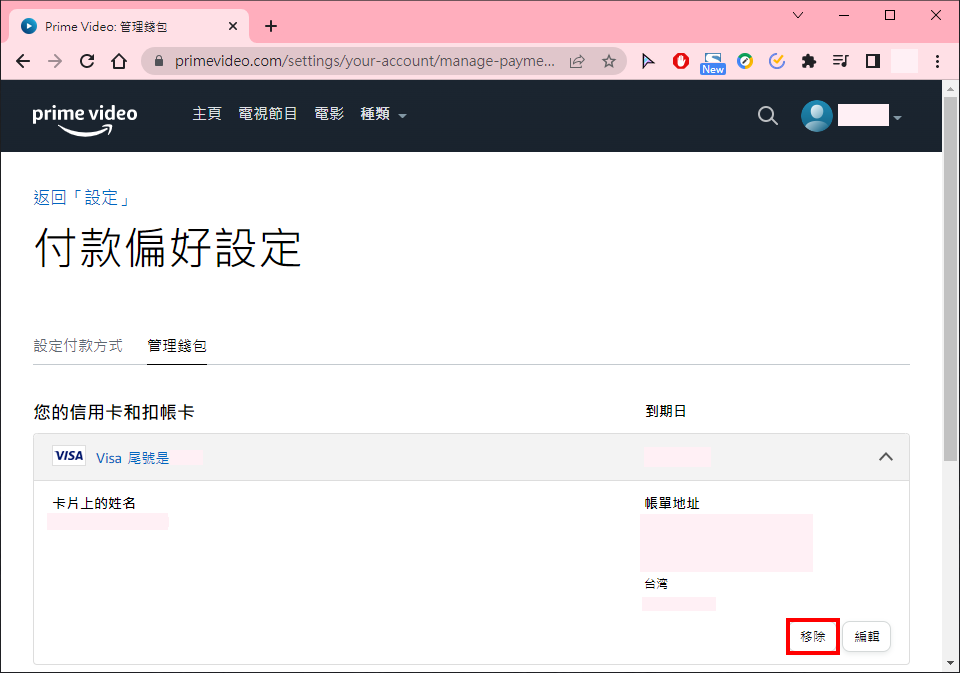The image size is (960, 673).
Task: Click the 編輯 button
Action: click(866, 637)
